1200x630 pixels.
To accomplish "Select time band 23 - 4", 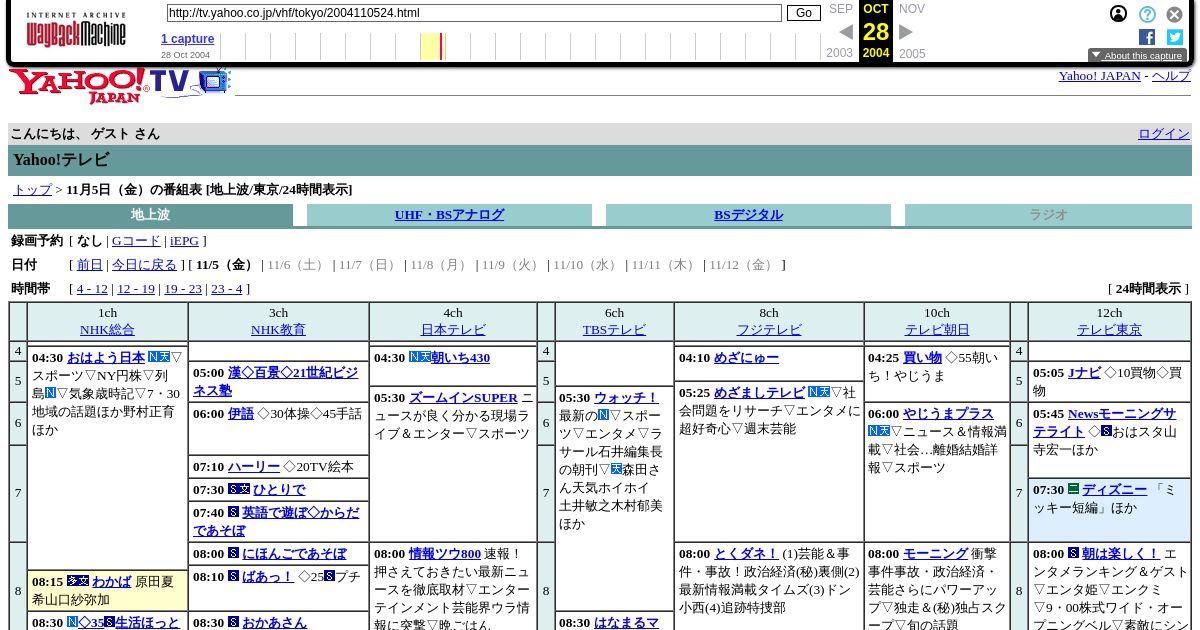I will [227, 289].
